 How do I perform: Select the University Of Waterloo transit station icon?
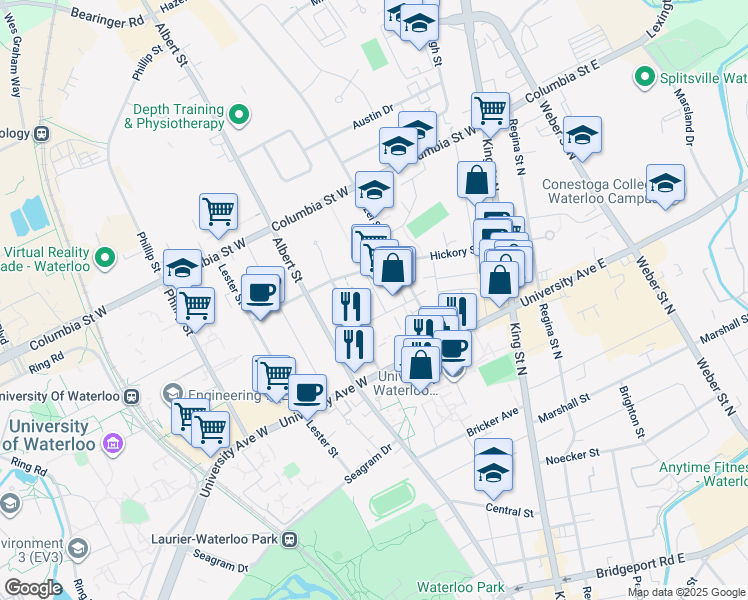tap(131, 395)
